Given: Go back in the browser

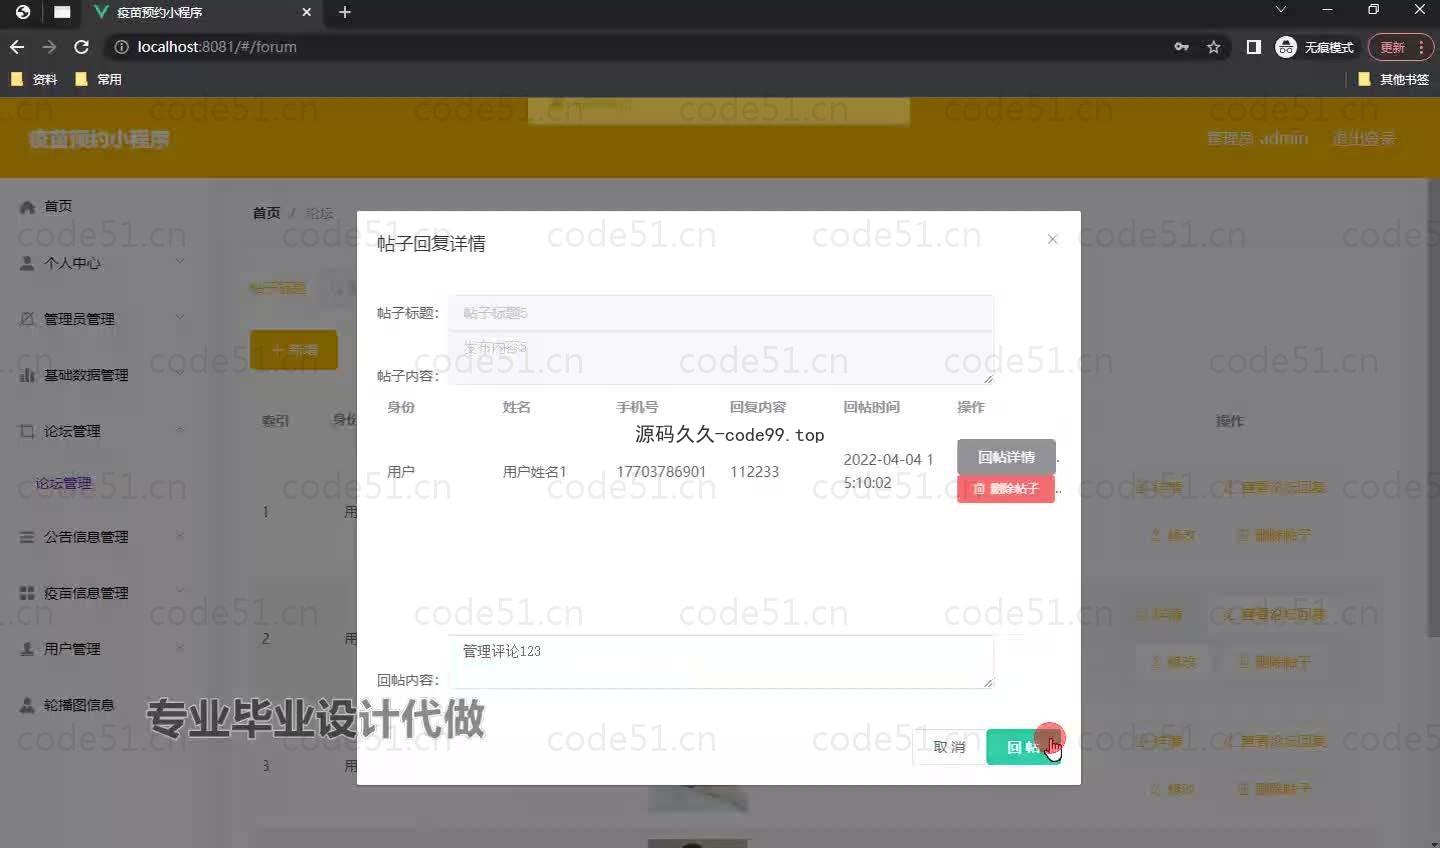Looking at the screenshot, I should [x=17, y=47].
